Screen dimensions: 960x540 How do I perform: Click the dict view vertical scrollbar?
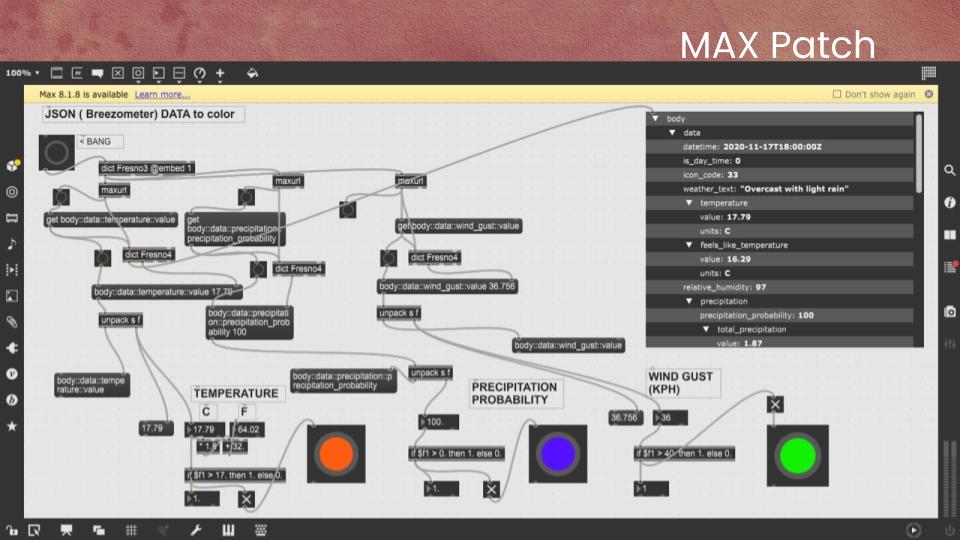point(918,153)
